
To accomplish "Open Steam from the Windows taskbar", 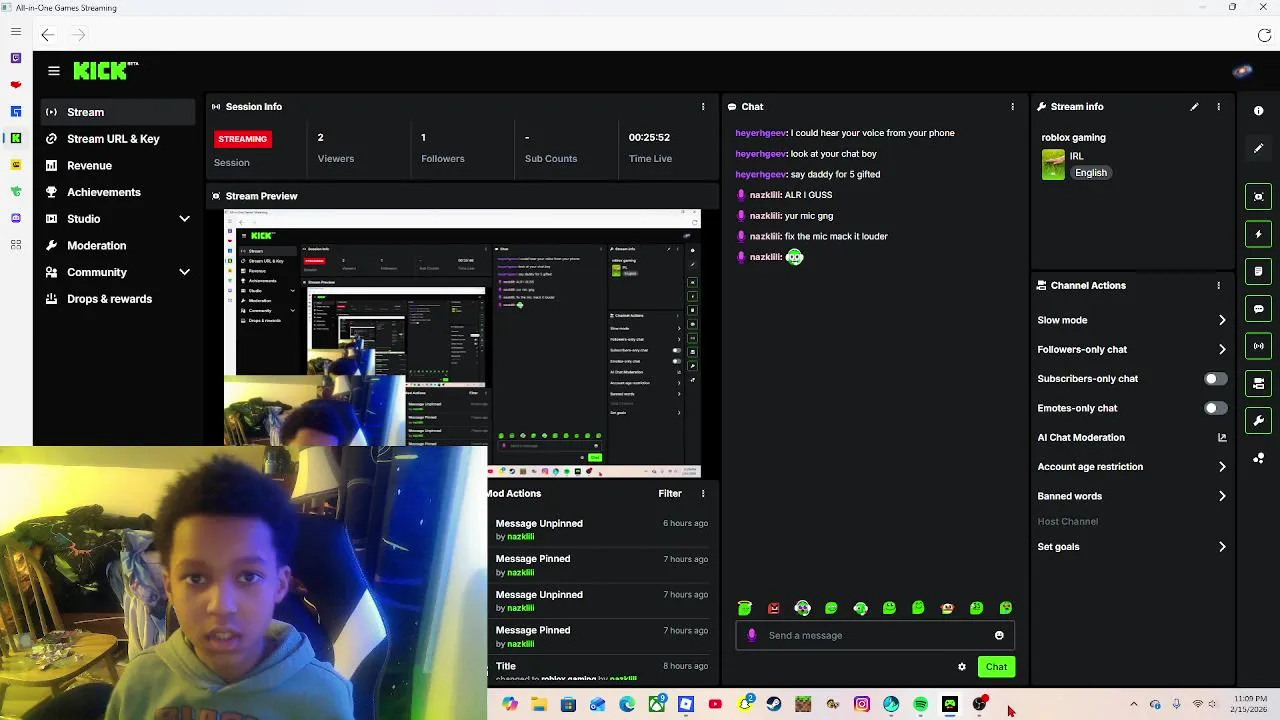I will (x=774, y=705).
